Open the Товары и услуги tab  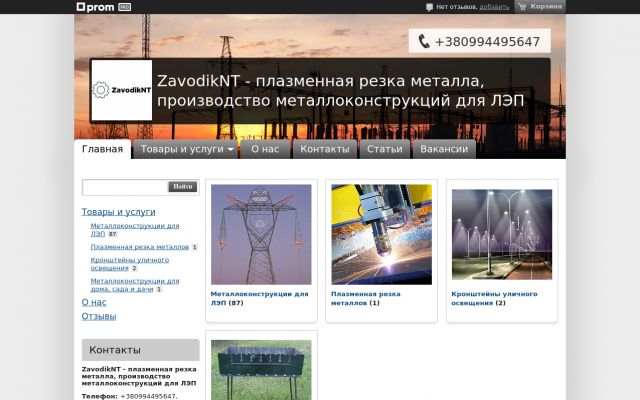182,149
